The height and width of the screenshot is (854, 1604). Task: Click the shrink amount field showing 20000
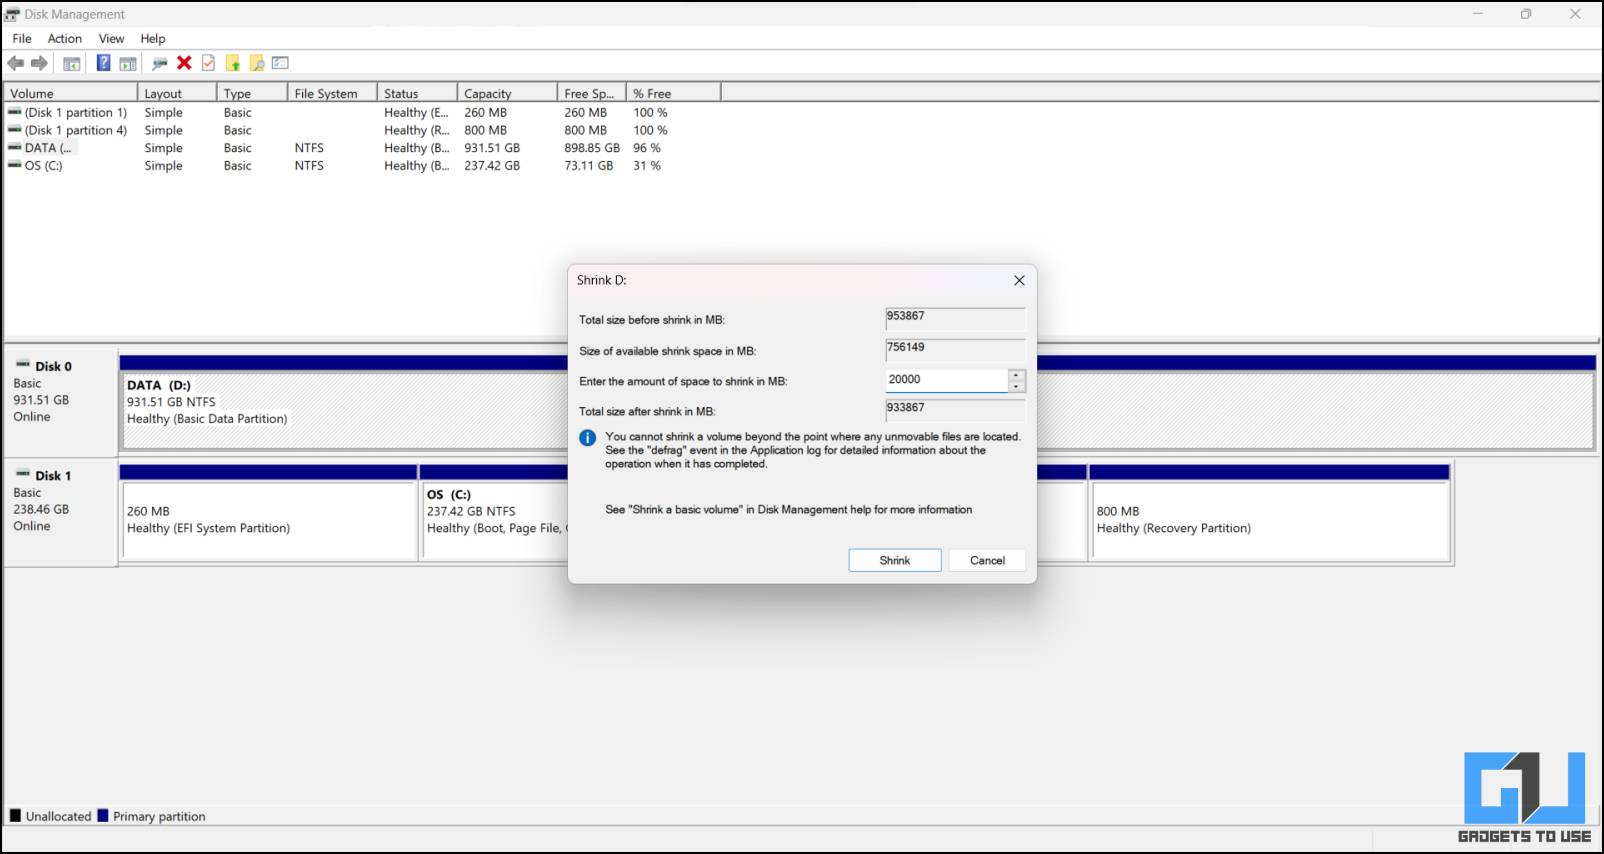[x=946, y=380]
